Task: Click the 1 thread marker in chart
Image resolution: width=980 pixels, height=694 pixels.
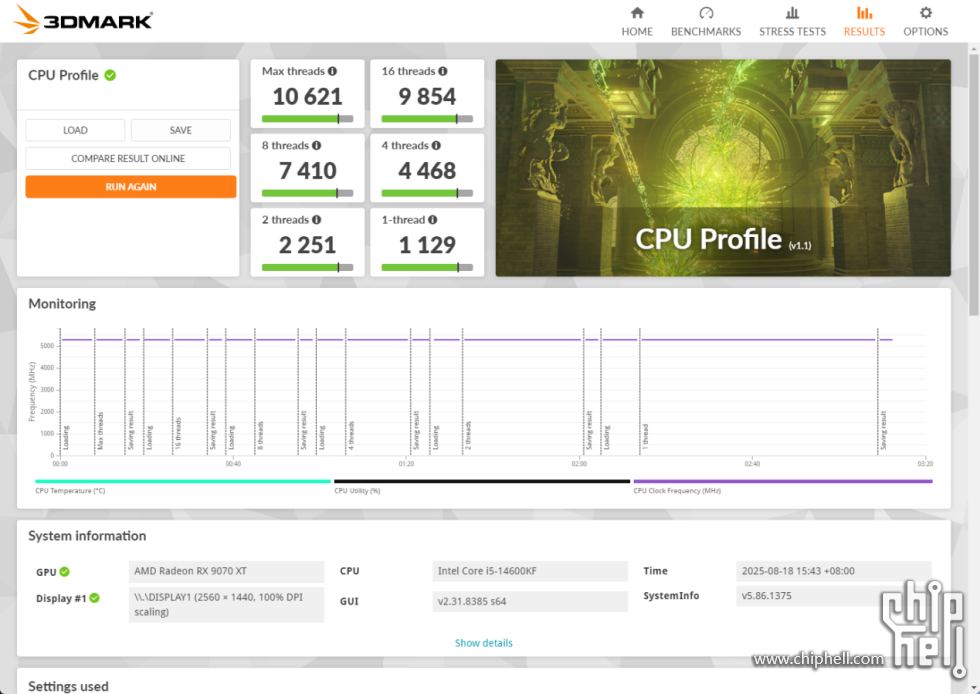Action: pyautogui.click(x=645, y=436)
